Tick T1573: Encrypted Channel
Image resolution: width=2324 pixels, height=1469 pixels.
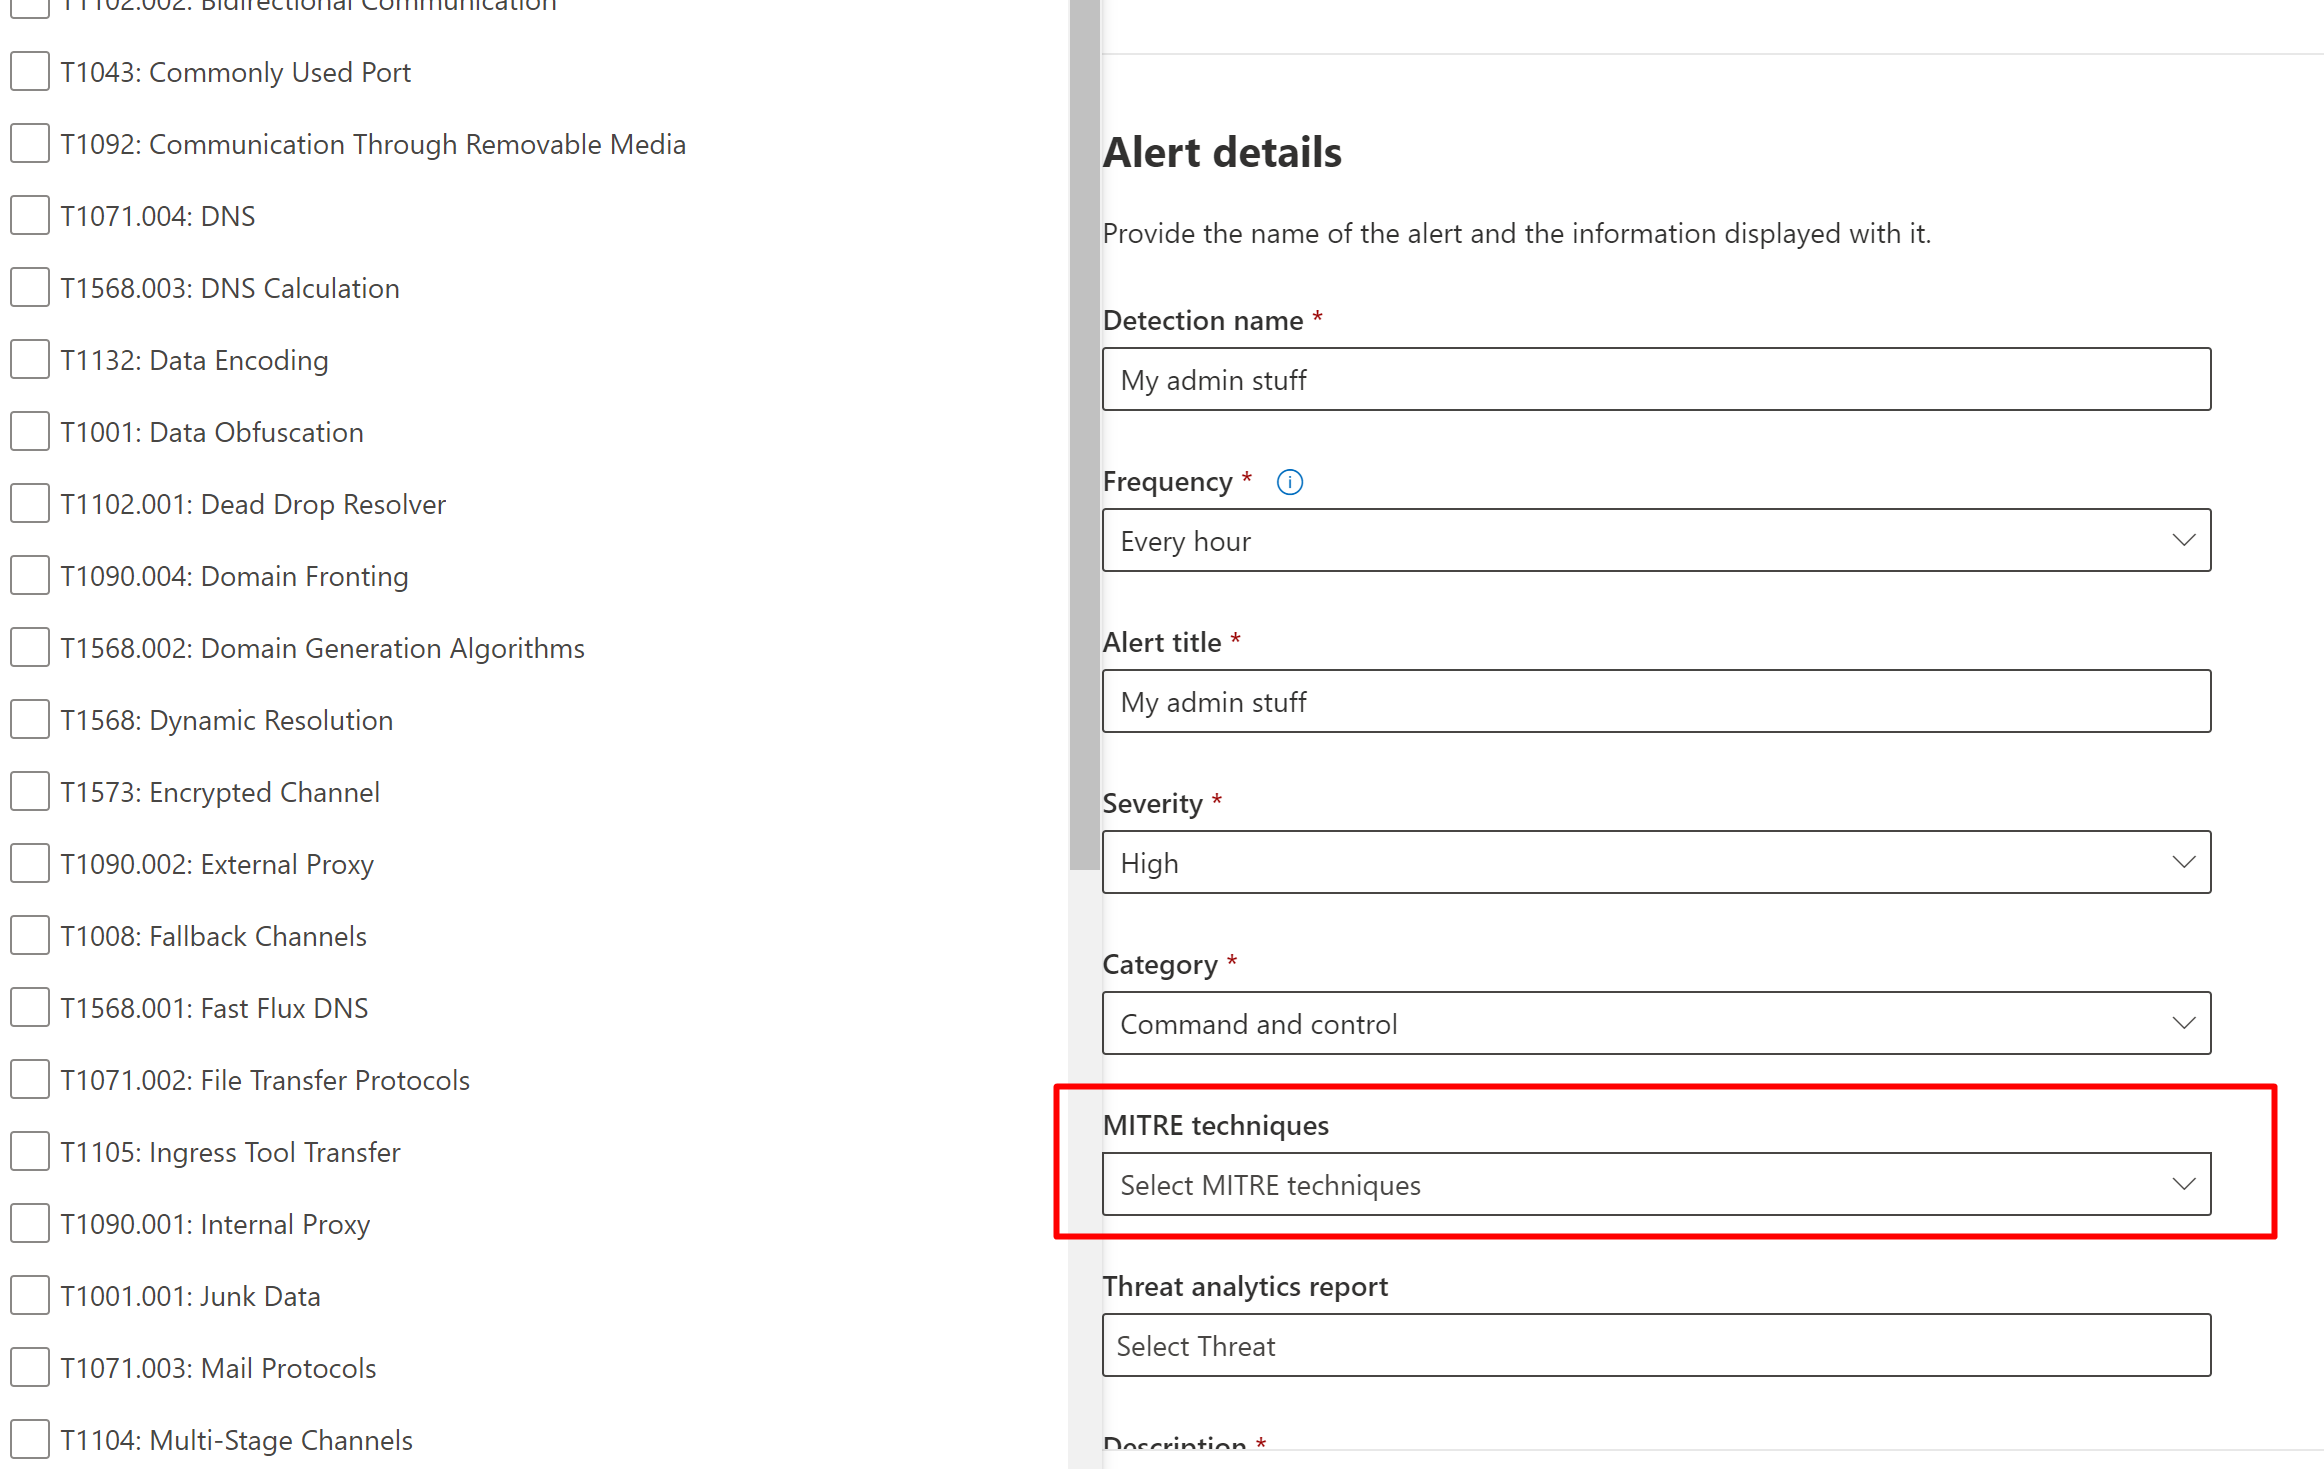(30, 792)
